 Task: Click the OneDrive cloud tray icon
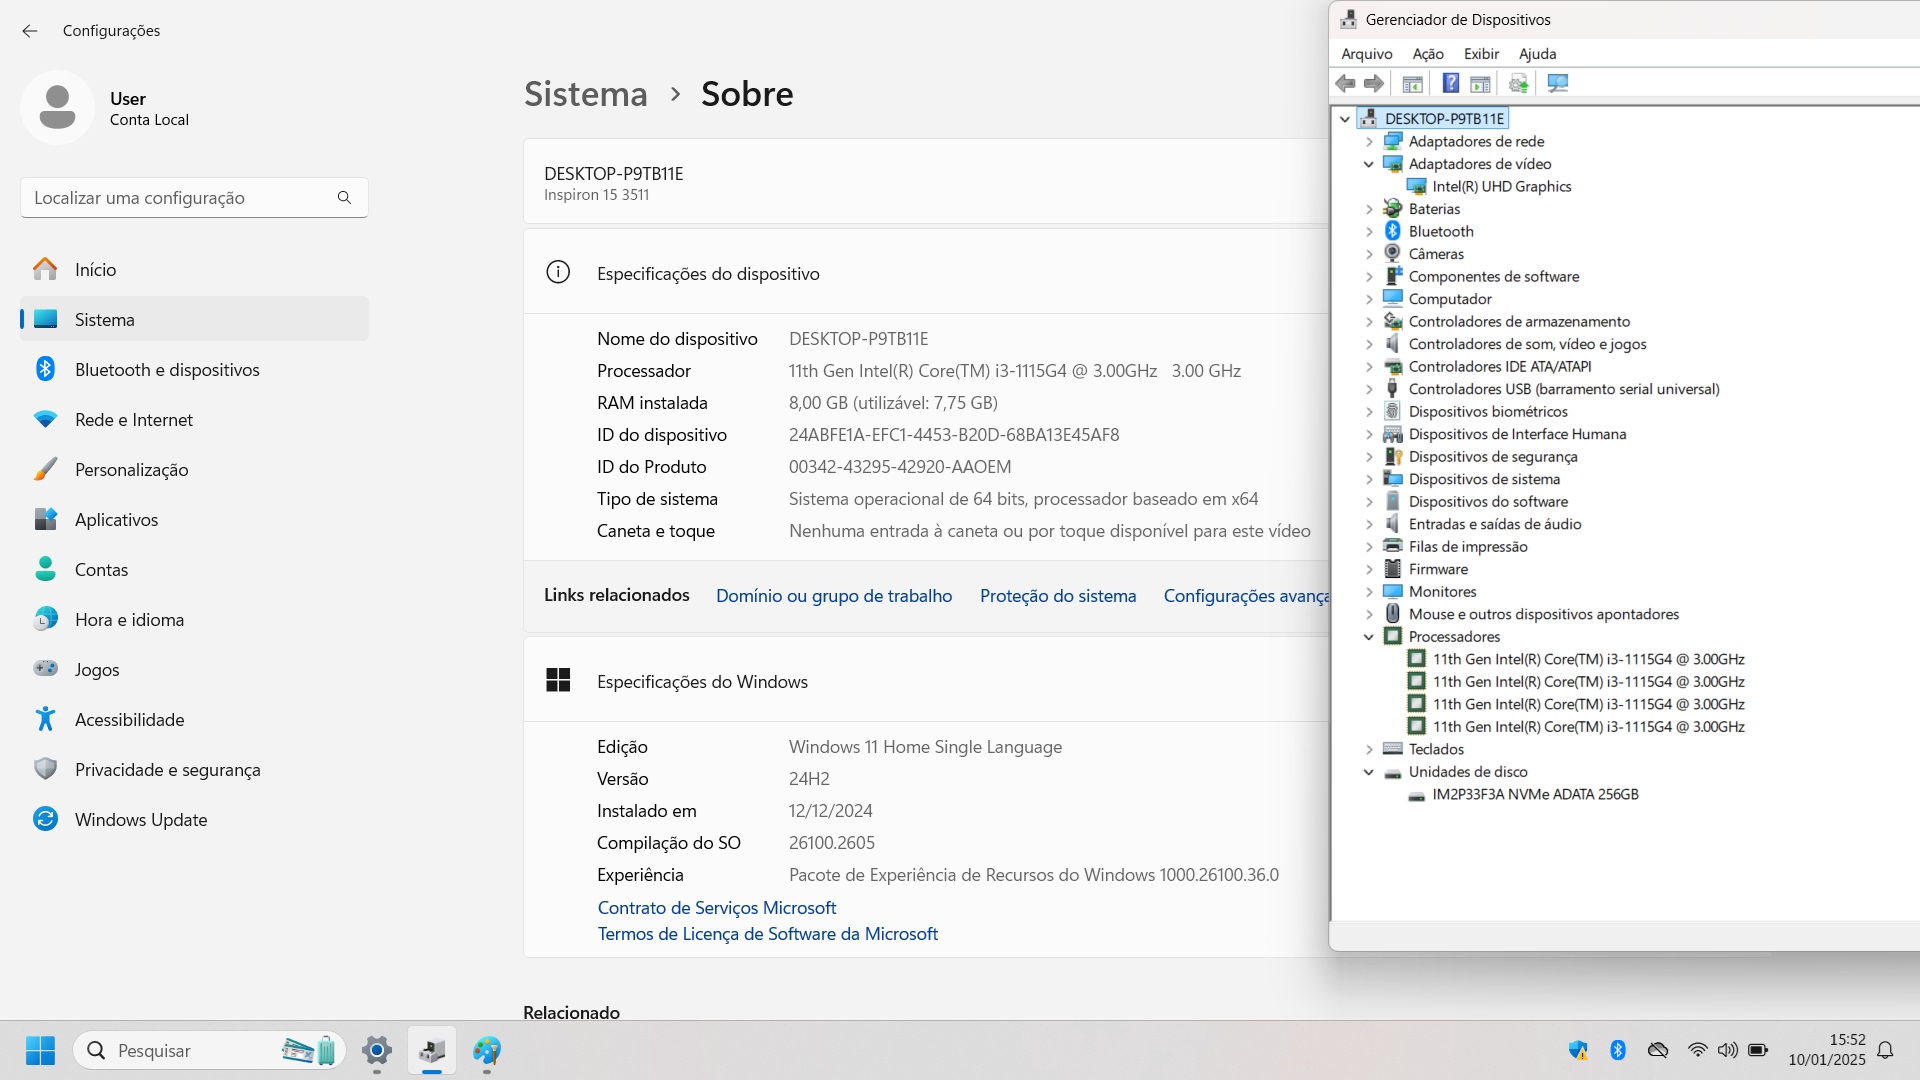1658,1050
